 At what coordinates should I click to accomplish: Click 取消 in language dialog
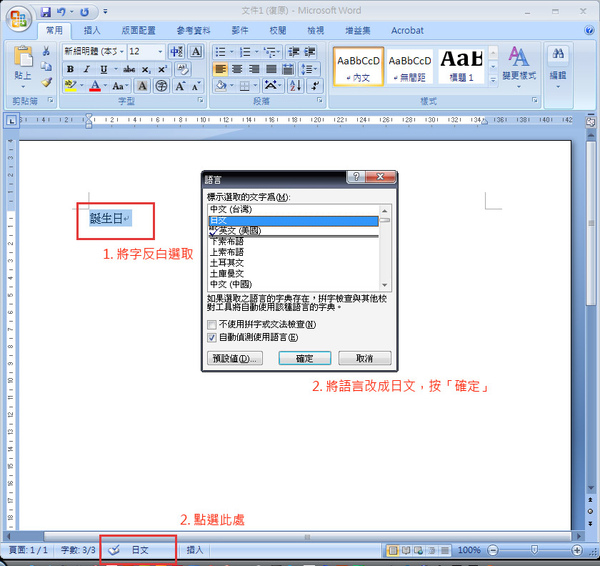point(365,359)
